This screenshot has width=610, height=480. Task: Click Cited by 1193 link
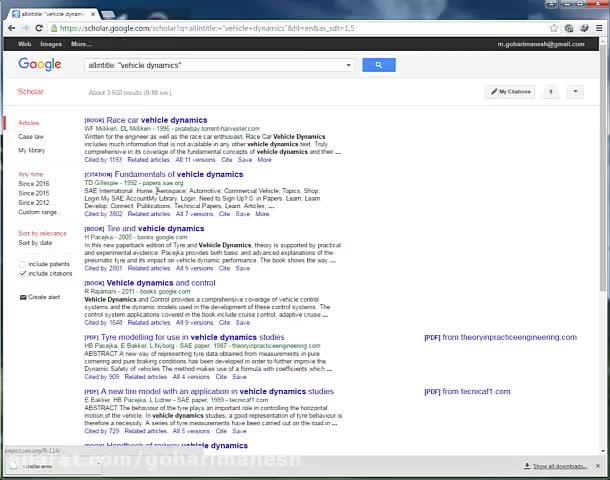click(103, 159)
